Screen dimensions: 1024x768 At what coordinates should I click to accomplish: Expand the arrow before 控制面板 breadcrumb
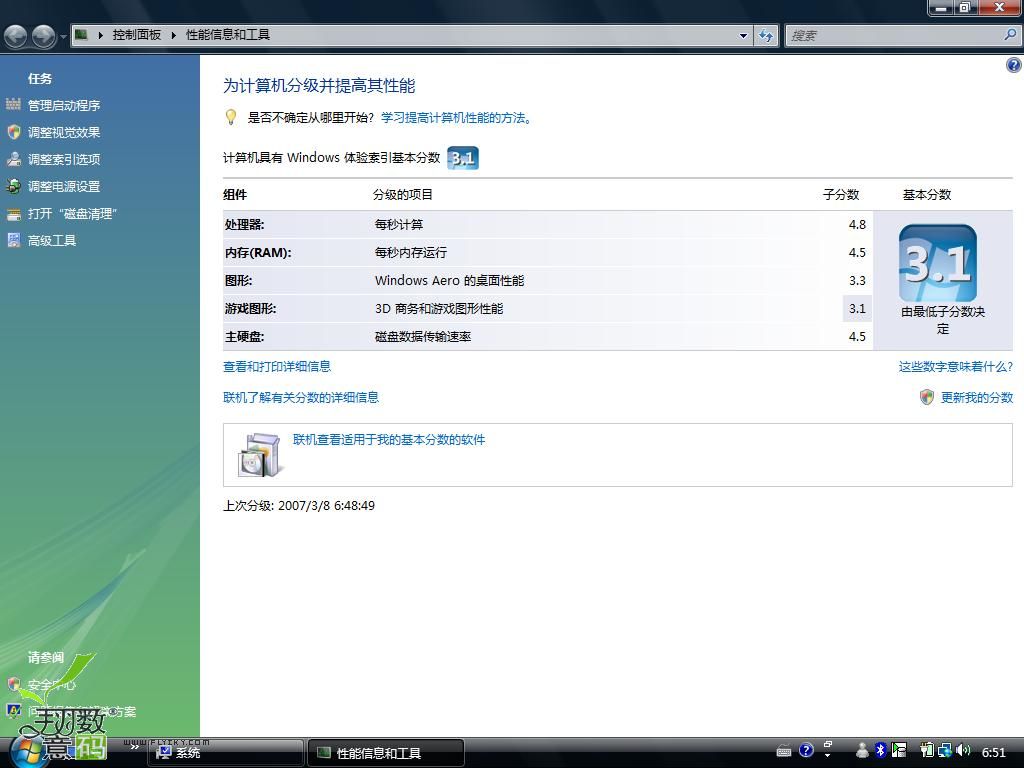(x=101, y=35)
